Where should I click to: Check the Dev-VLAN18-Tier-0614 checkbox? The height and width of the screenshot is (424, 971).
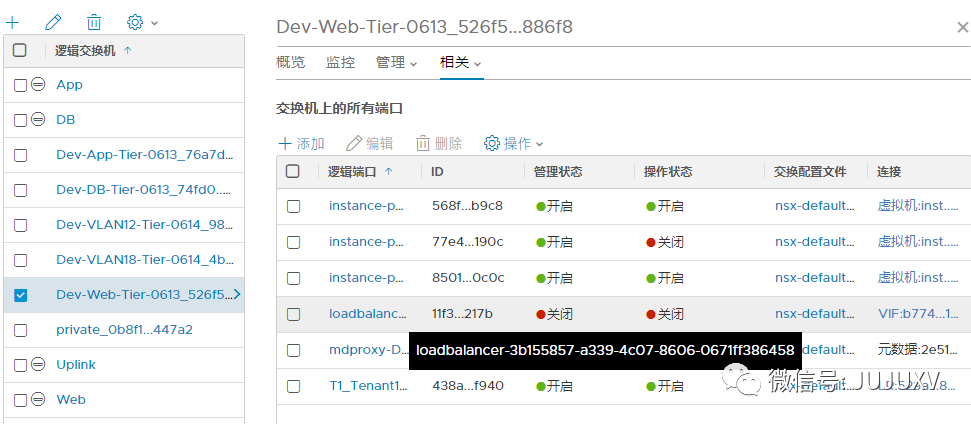click(x=20, y=260)
